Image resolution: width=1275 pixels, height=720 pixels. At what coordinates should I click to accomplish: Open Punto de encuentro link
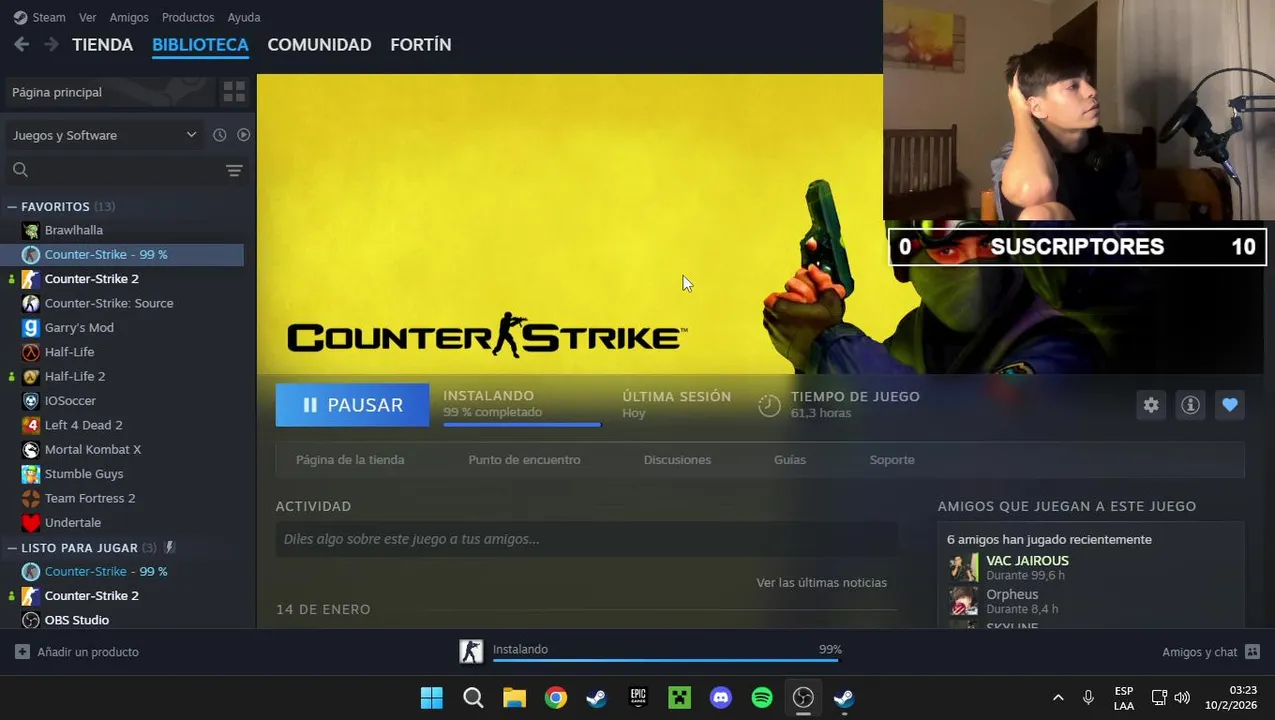(x=524, y=460)
